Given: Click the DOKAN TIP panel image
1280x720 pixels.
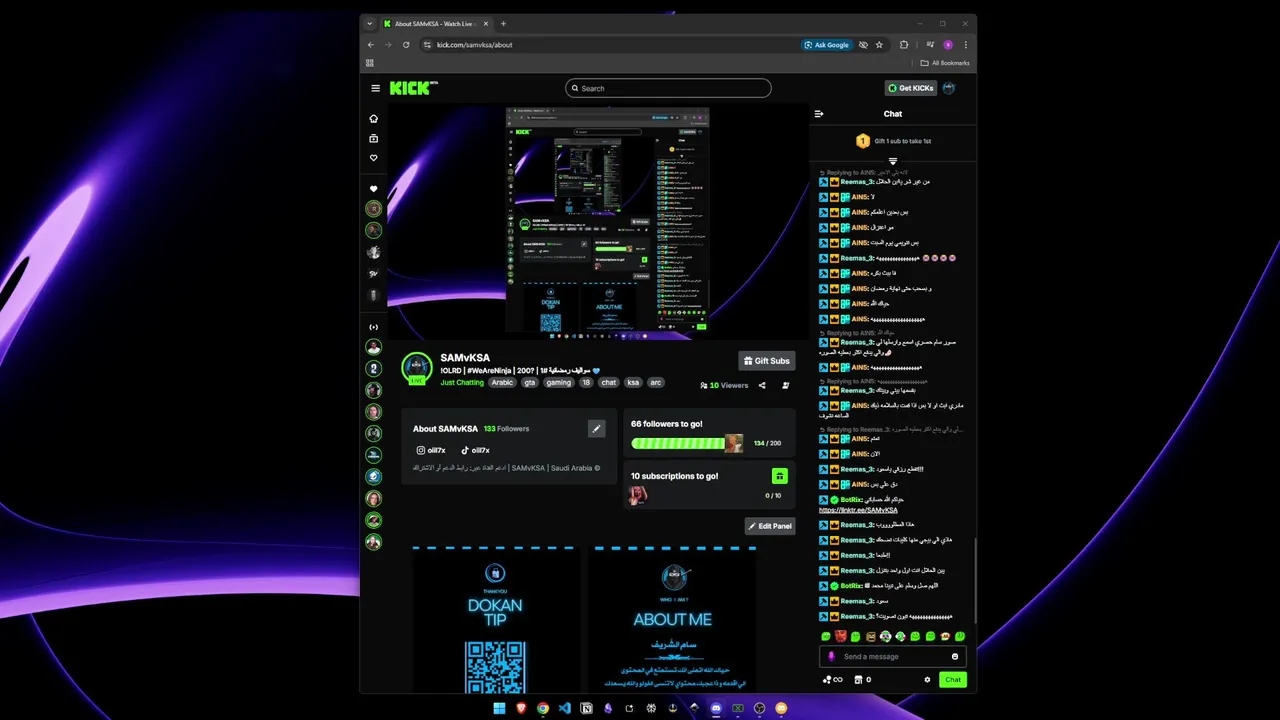Looking at the screenshot, I should pyautogui.click(x=495, y=620).
